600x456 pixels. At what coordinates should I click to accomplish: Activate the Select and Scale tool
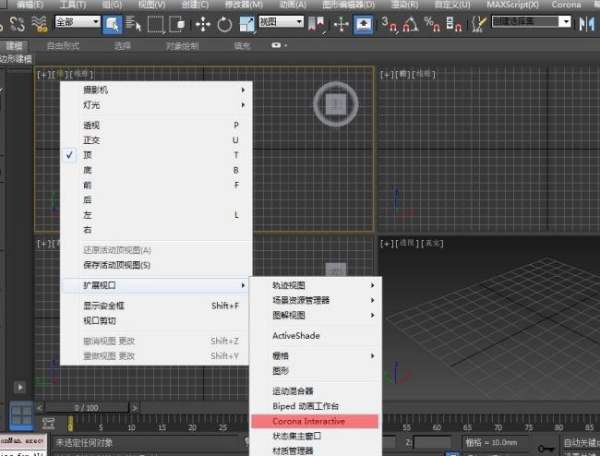247,24
